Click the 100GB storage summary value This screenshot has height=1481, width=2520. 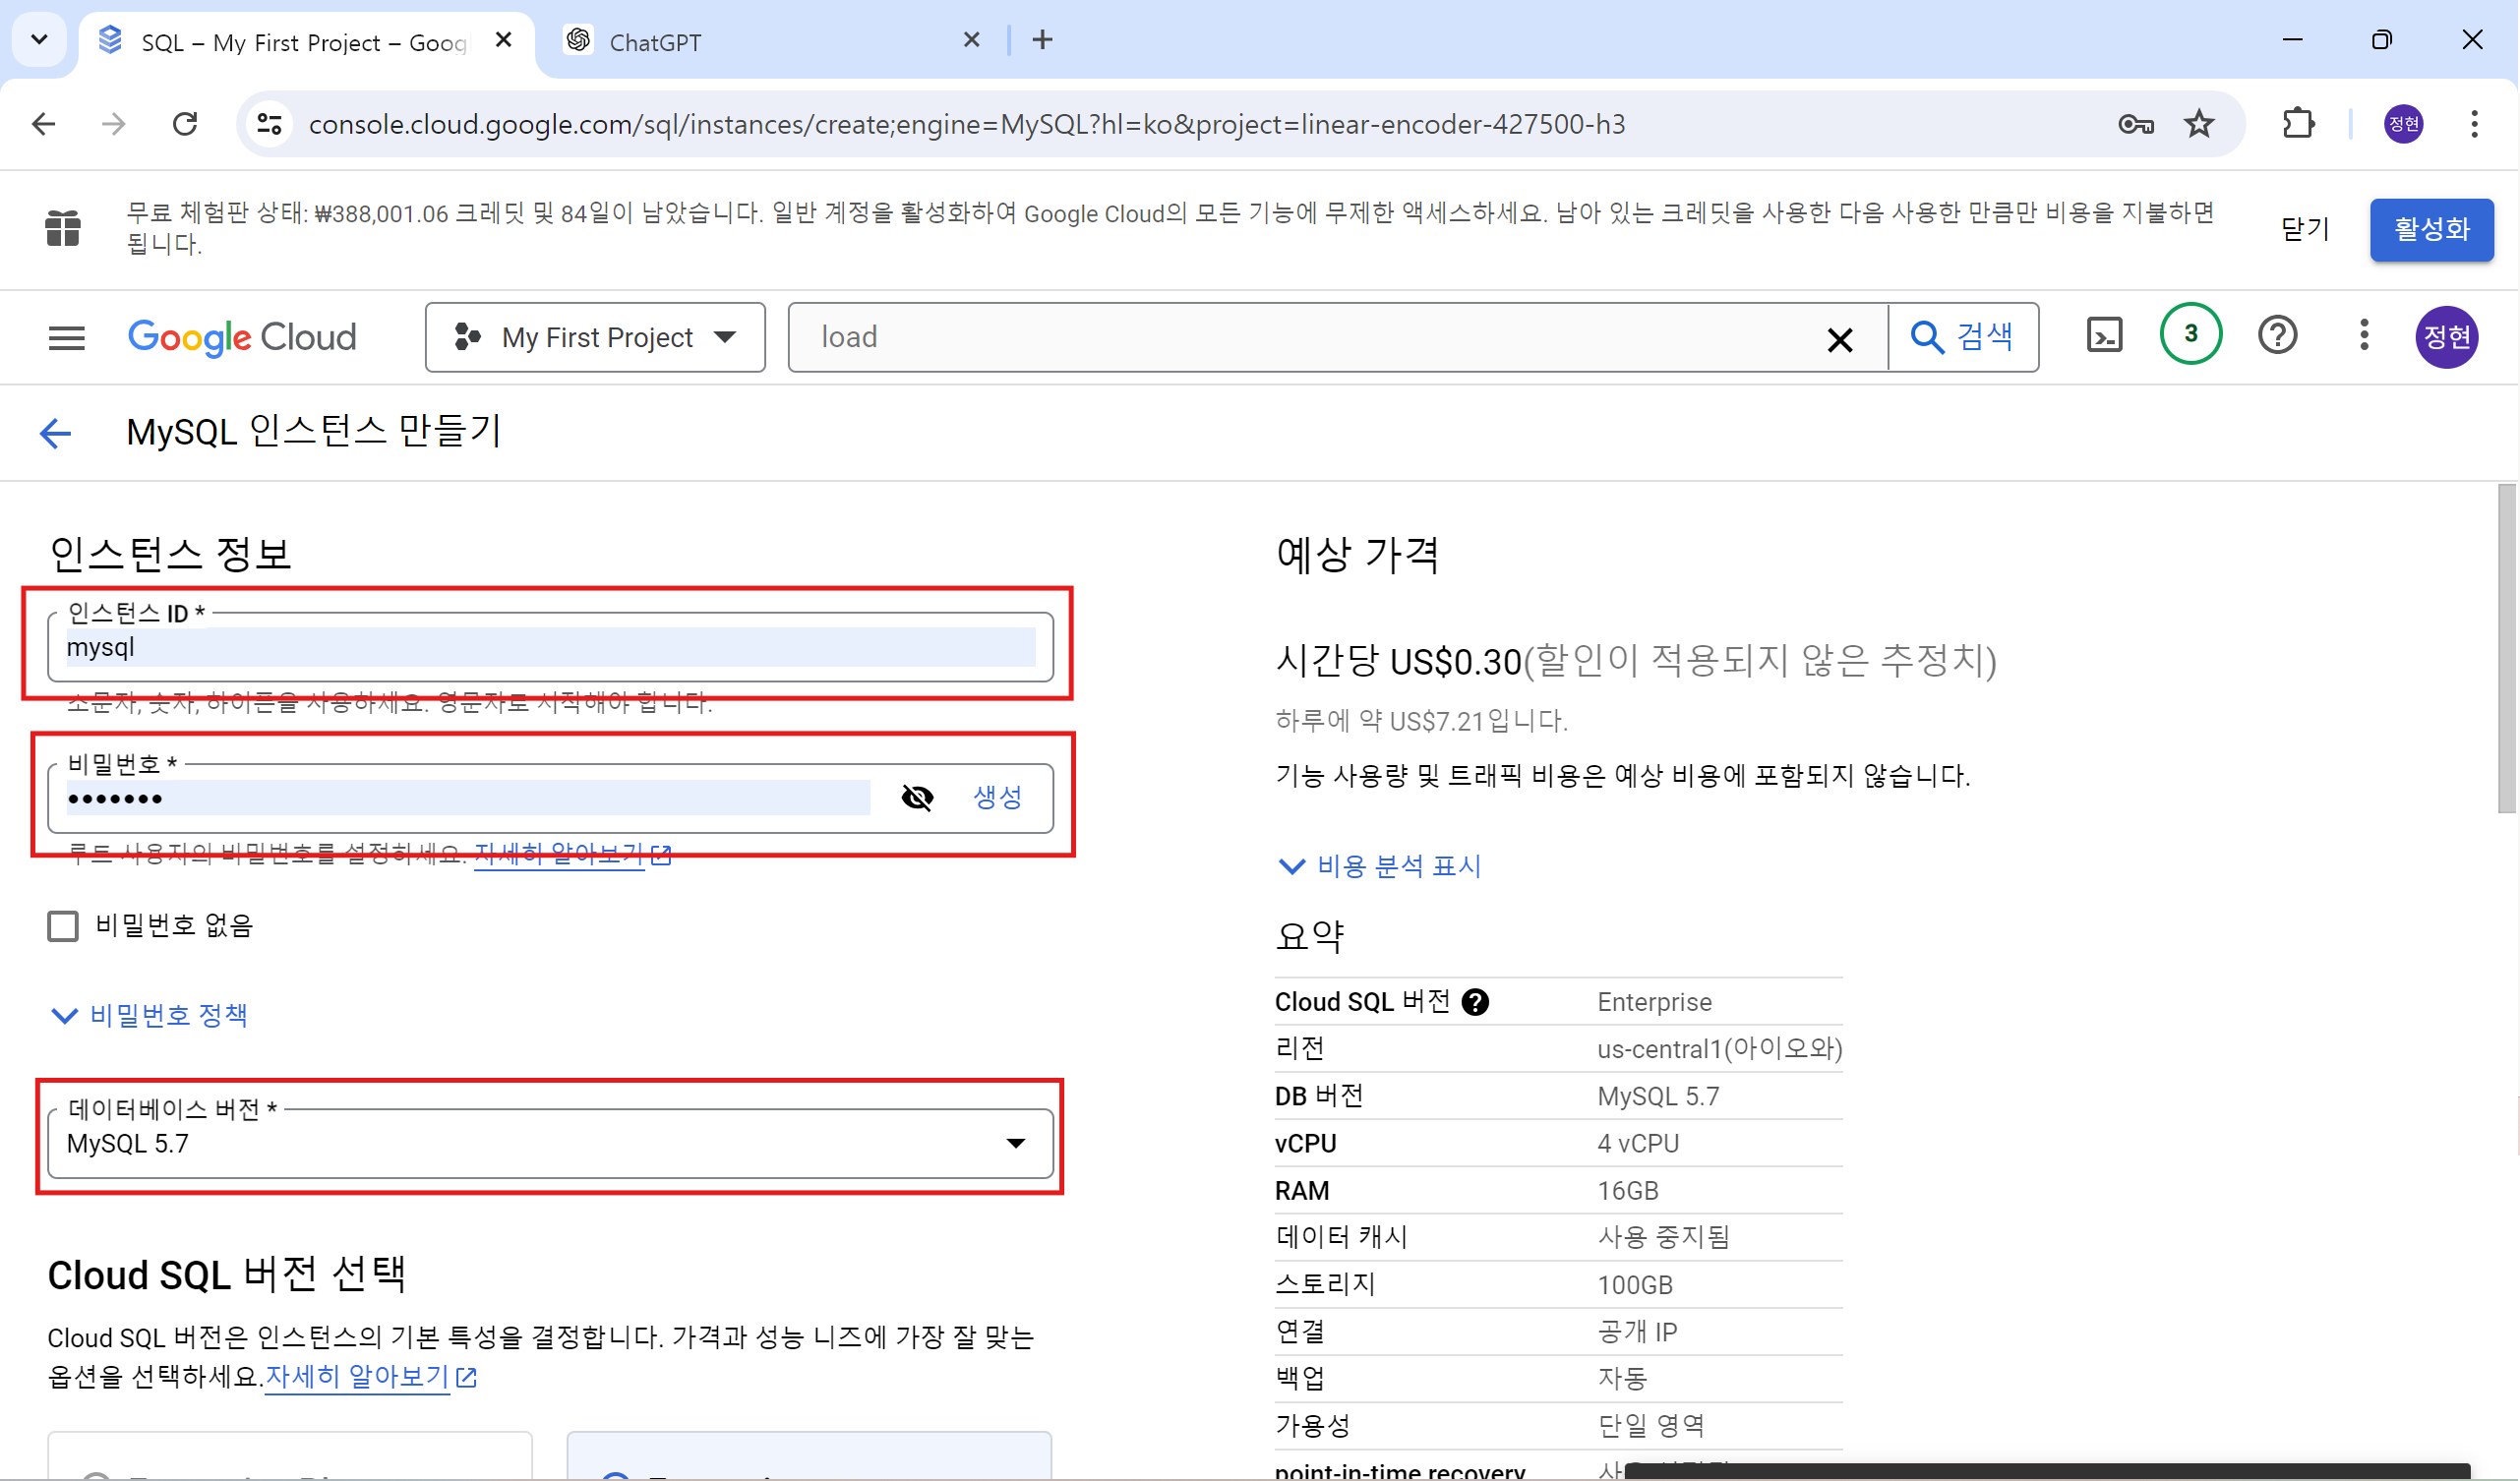pos(1635,1285)
